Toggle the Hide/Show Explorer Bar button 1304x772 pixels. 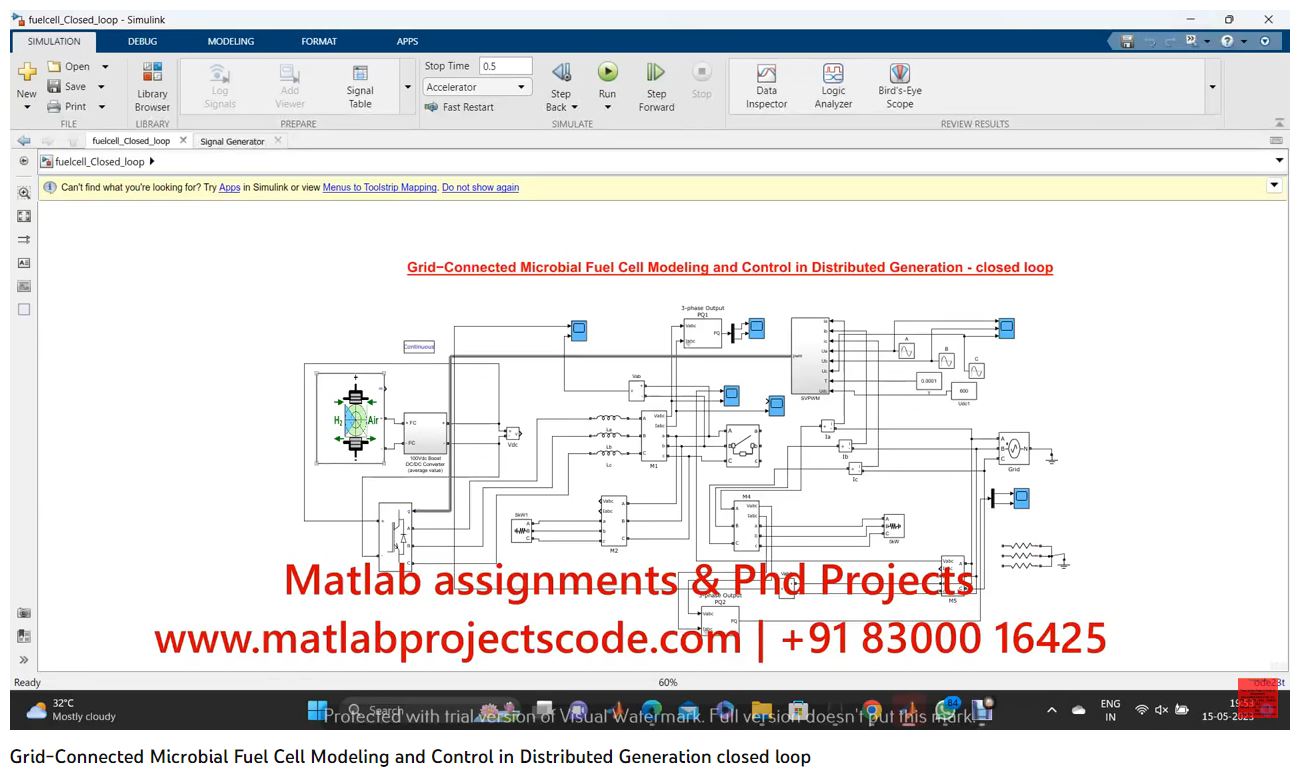[x=24, y=161]
